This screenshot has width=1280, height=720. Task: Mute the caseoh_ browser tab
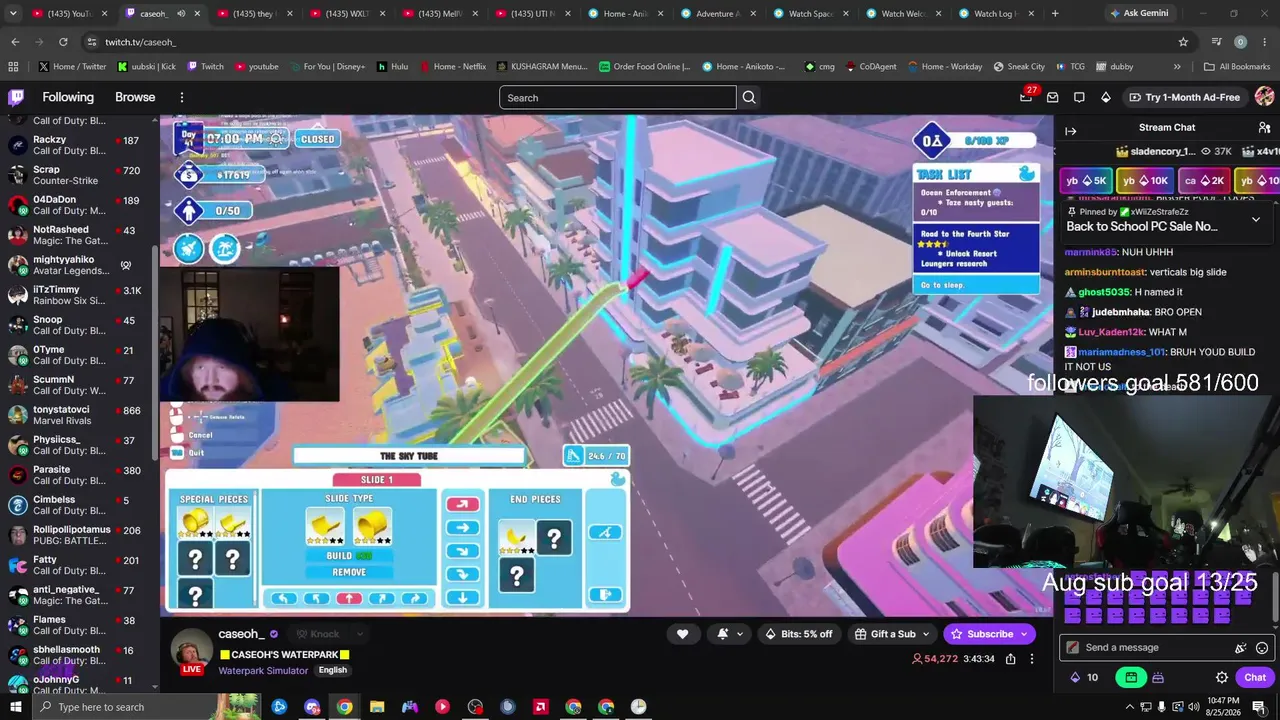click(x=181, y=14)
